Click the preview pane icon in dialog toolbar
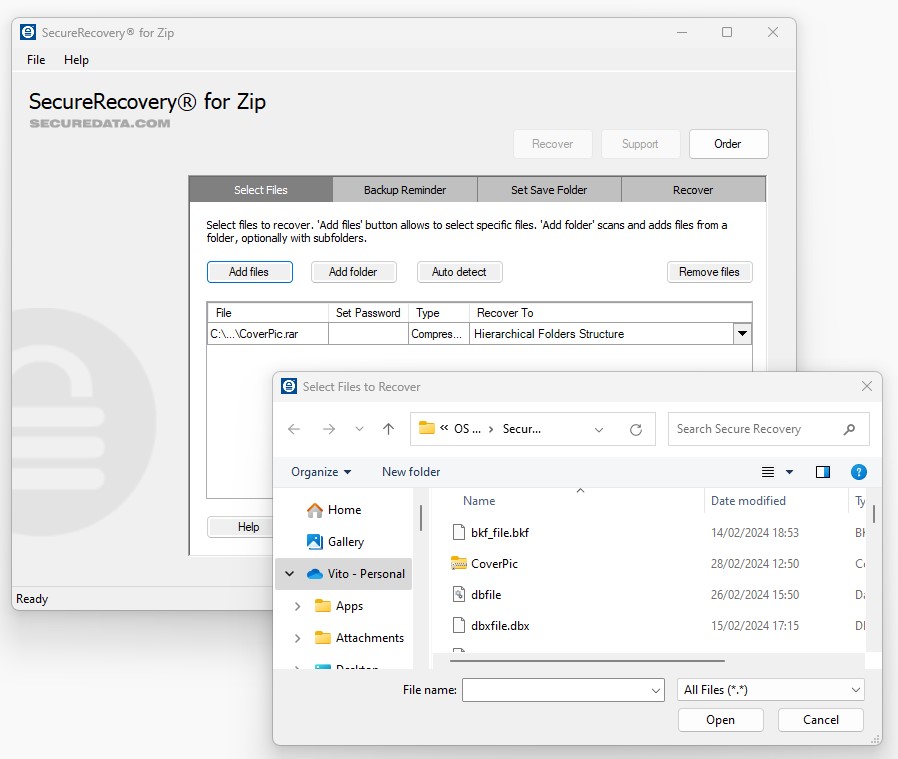Image resolution: width=898 pixels, height=759 pixels. click(x=824, y=471)
